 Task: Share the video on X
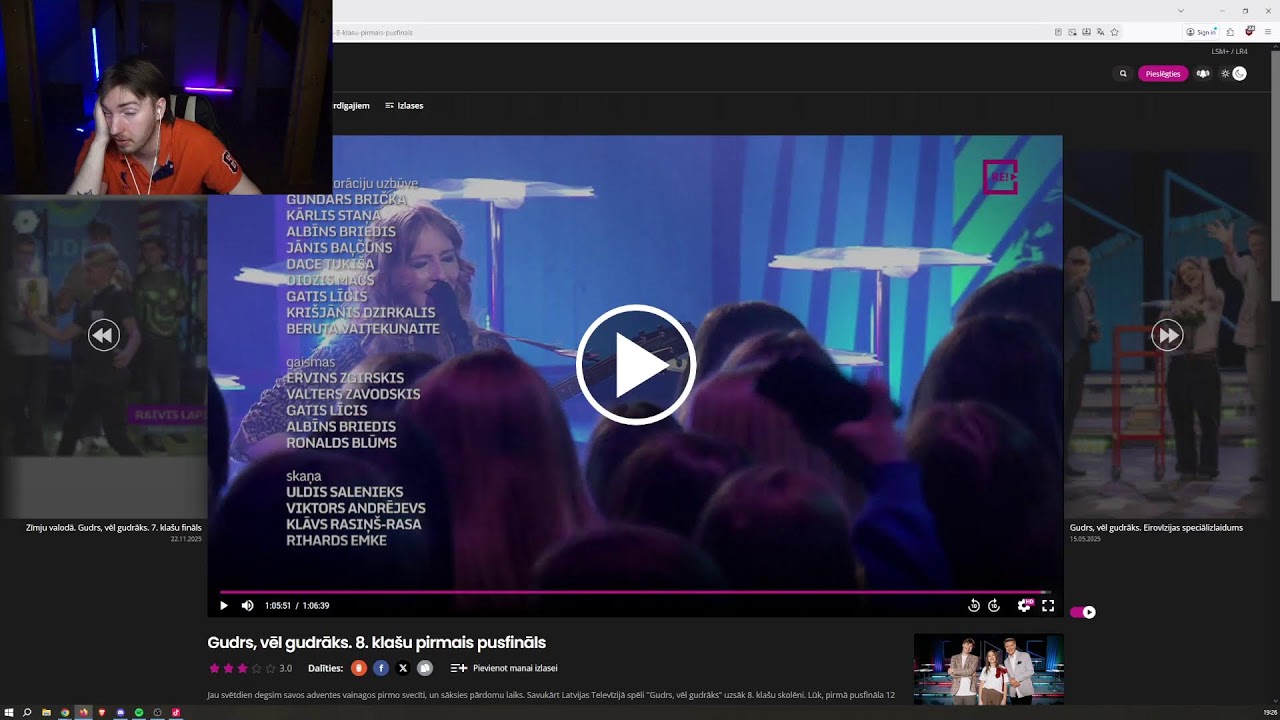click(403, 668)
